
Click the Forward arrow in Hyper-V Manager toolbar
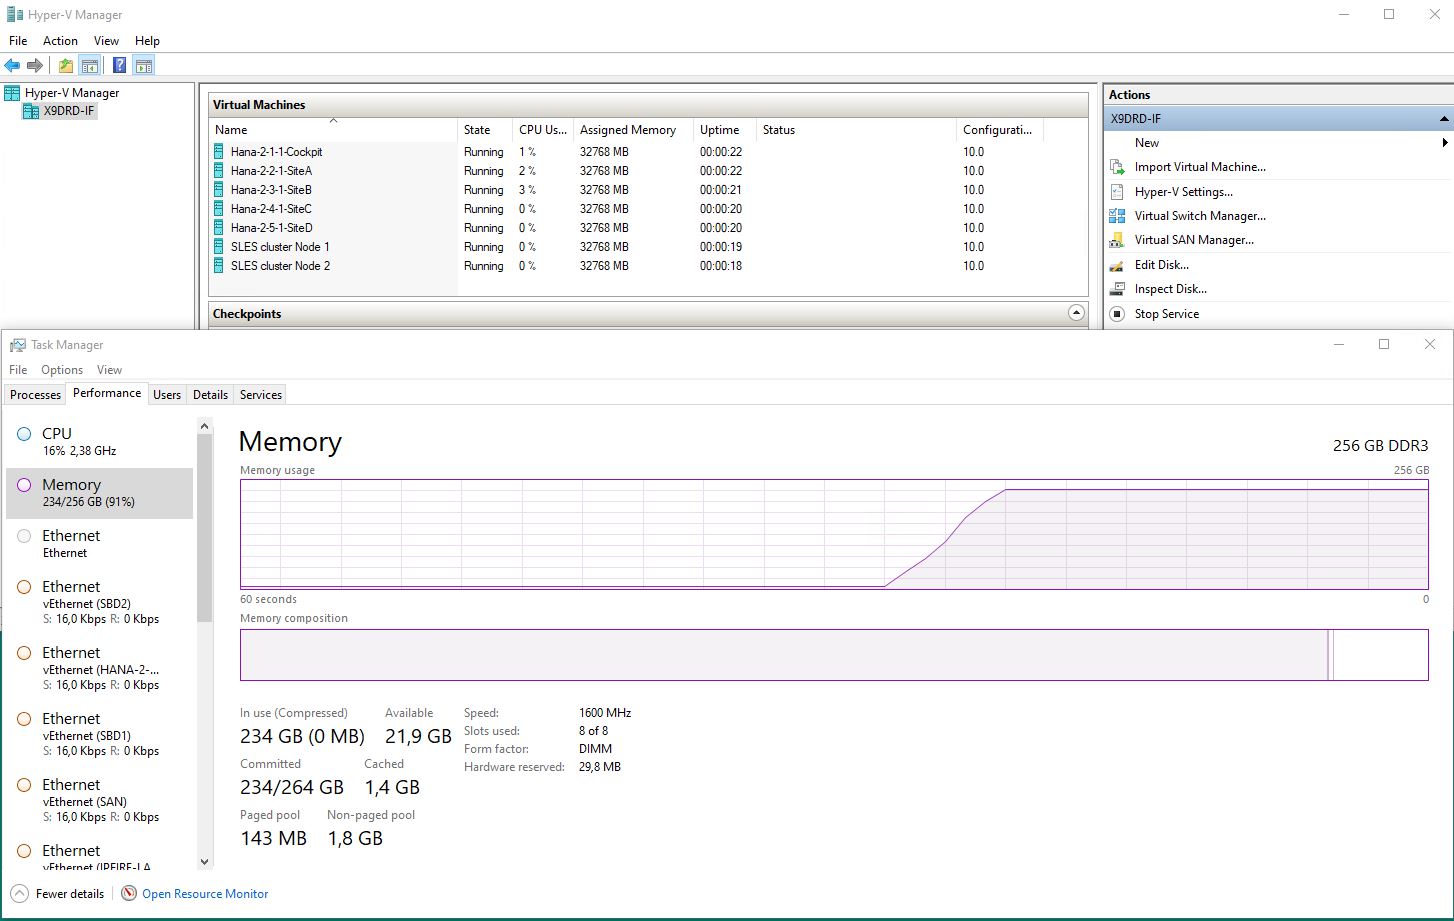pyautogui.click(x=35, y=66)
